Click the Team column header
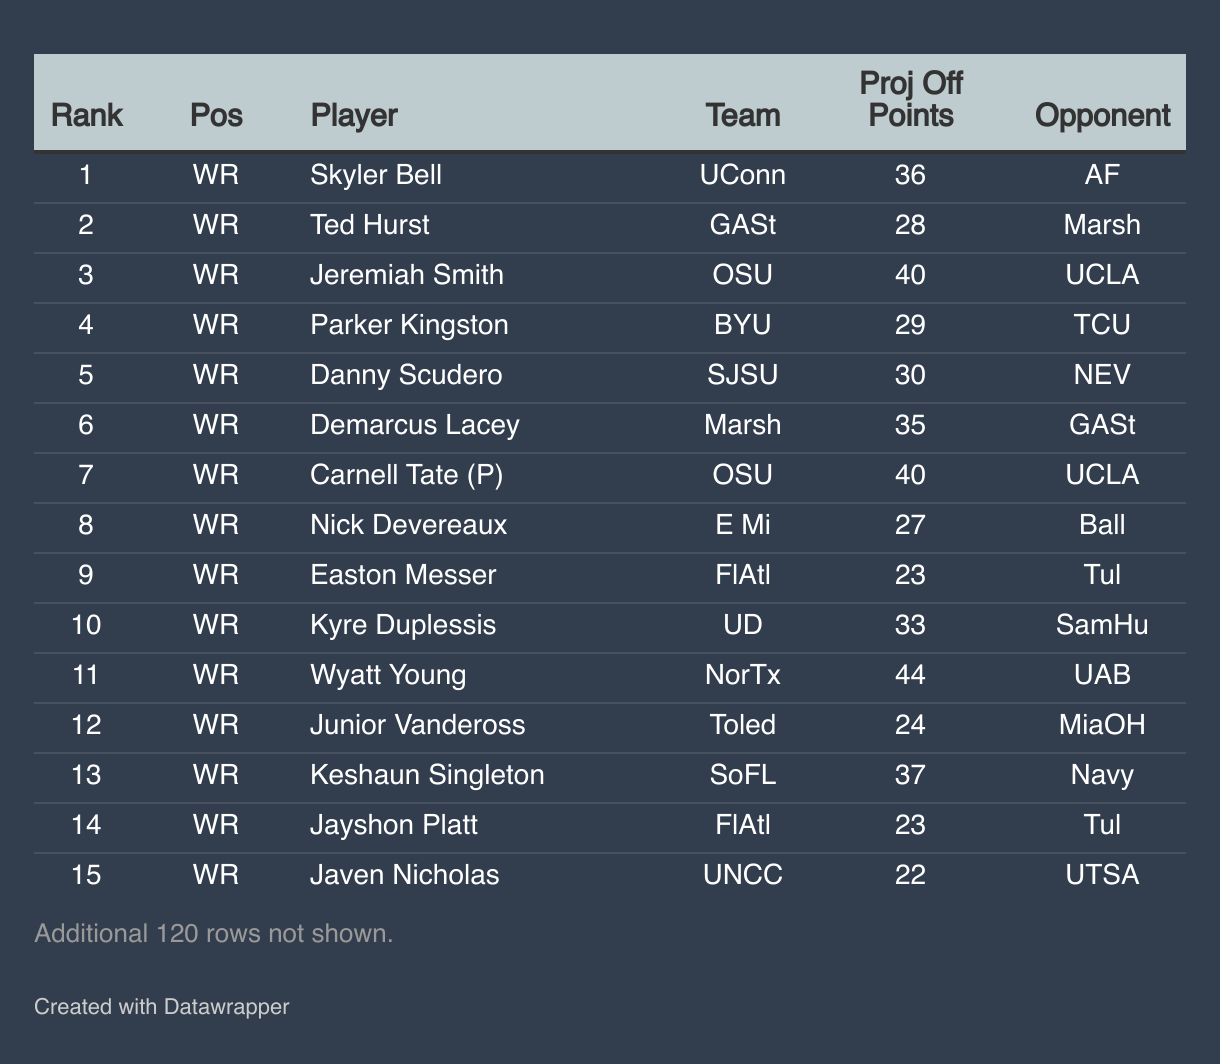 [743, 115]
